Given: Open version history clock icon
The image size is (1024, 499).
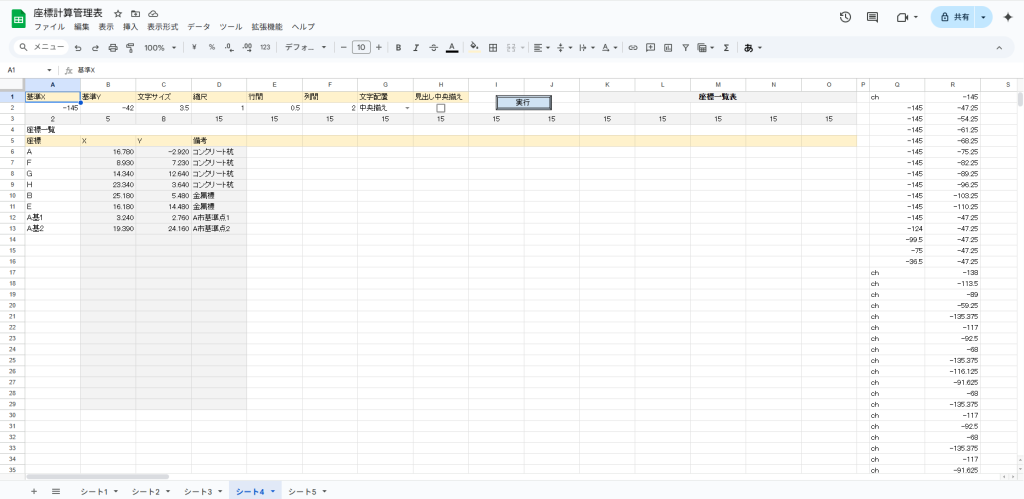Looking at the screenshot, I should coord(845,18).
